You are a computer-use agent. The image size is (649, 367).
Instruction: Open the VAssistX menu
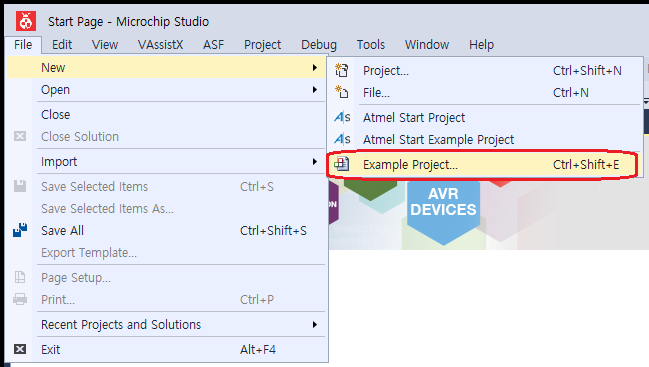point(161,45)
